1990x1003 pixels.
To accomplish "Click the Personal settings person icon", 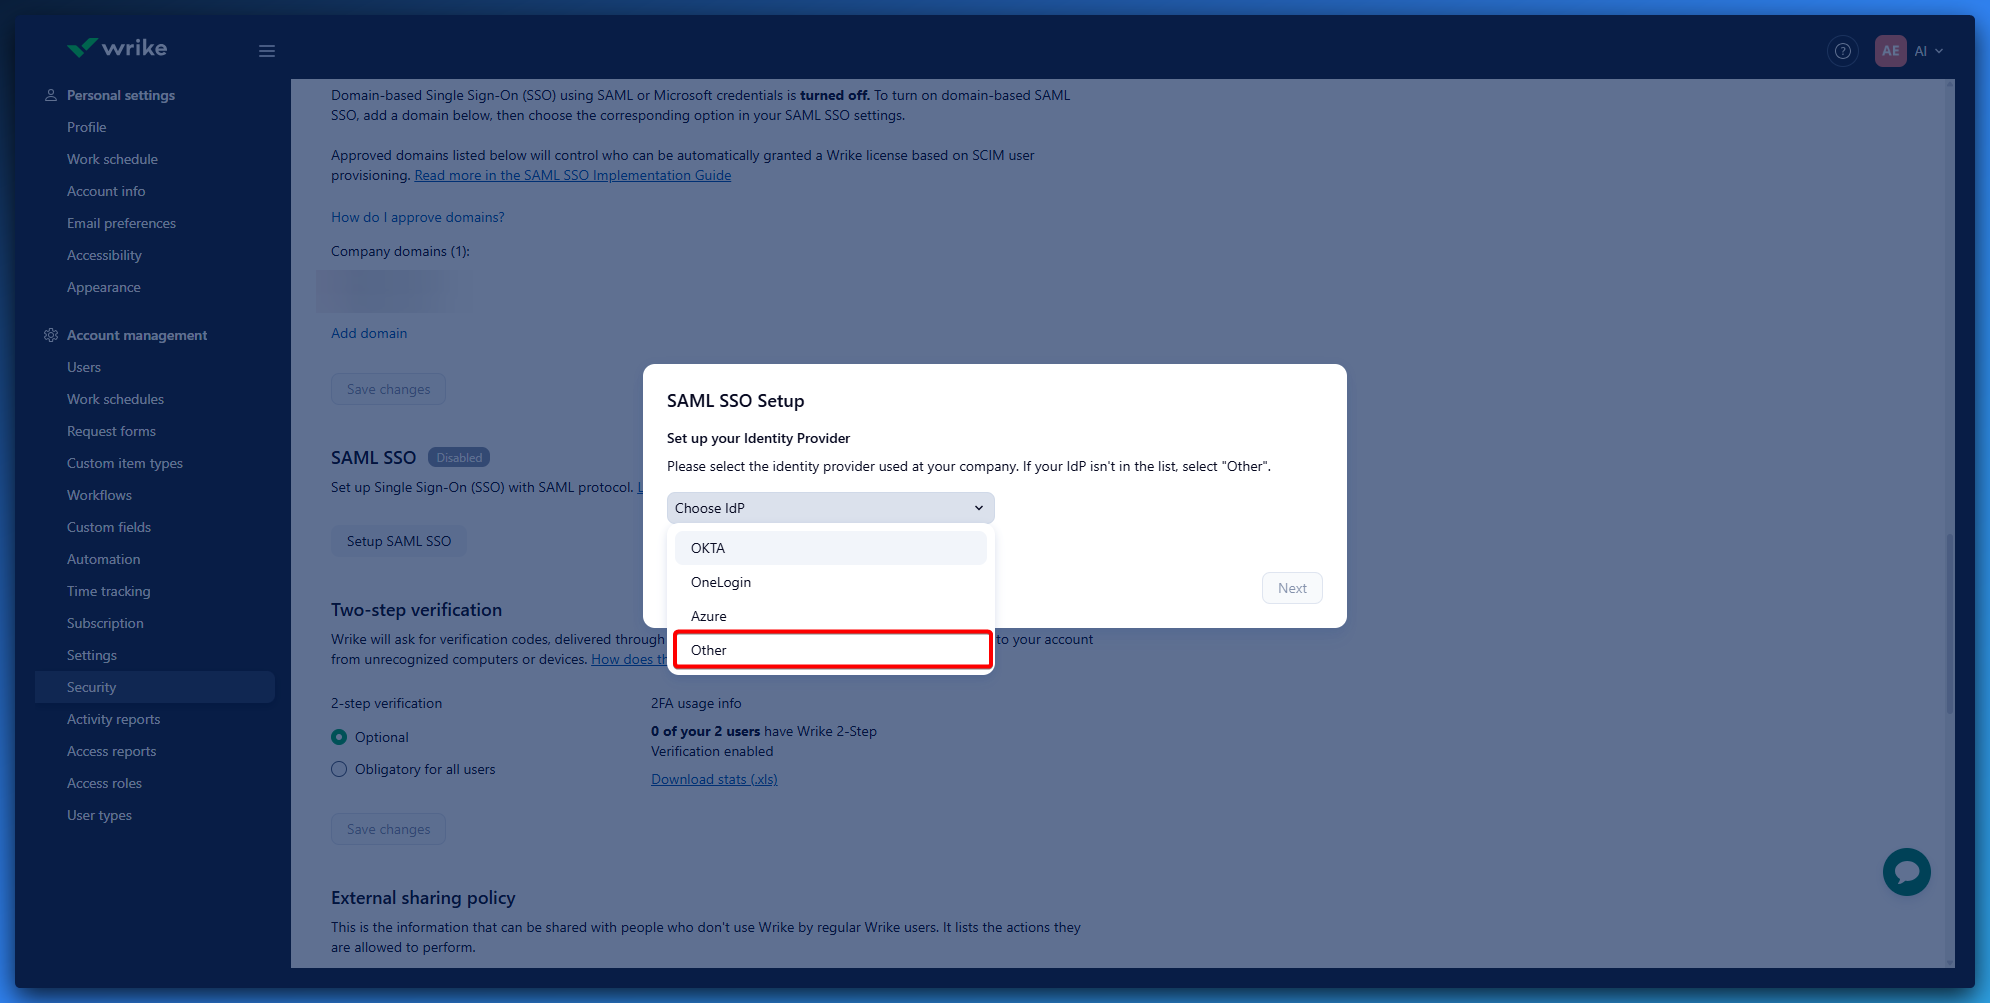I will click(x=51, y=95).
